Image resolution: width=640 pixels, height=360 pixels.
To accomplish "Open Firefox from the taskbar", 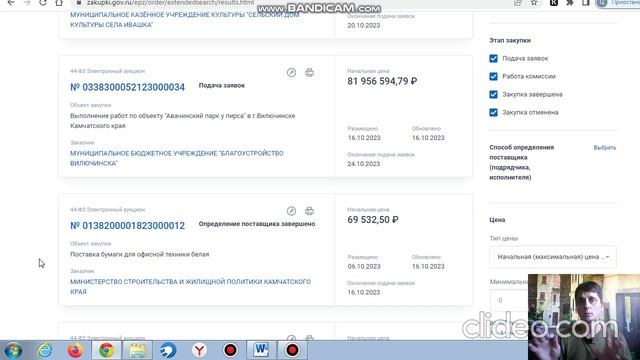I will tap(75, 350).
